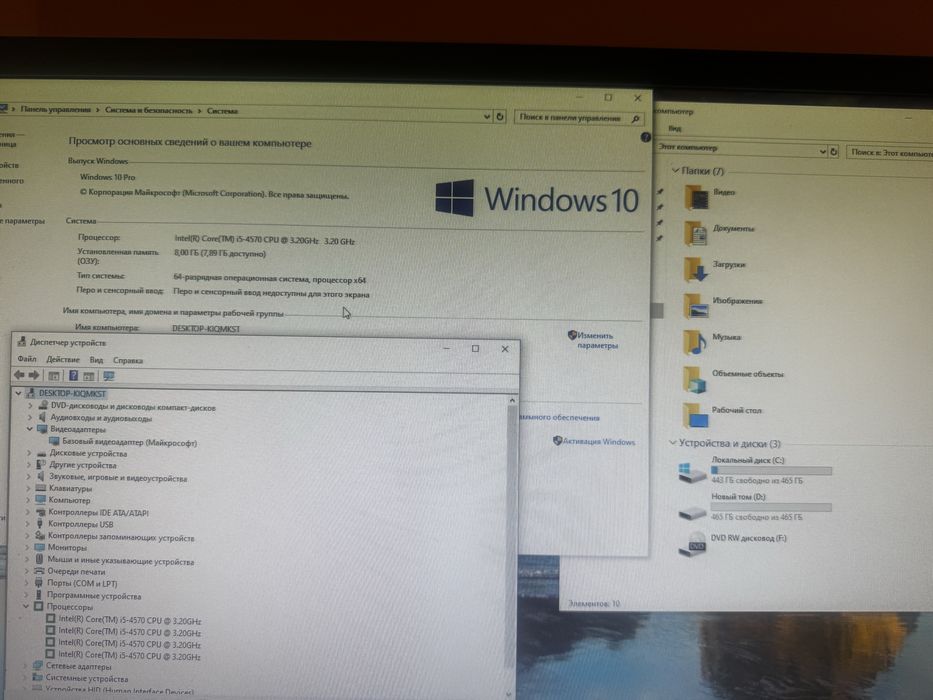Click the blue Help icon in Device Manager toolbar
This screenshot has width=933, height=700.
(x=73, y=376)
